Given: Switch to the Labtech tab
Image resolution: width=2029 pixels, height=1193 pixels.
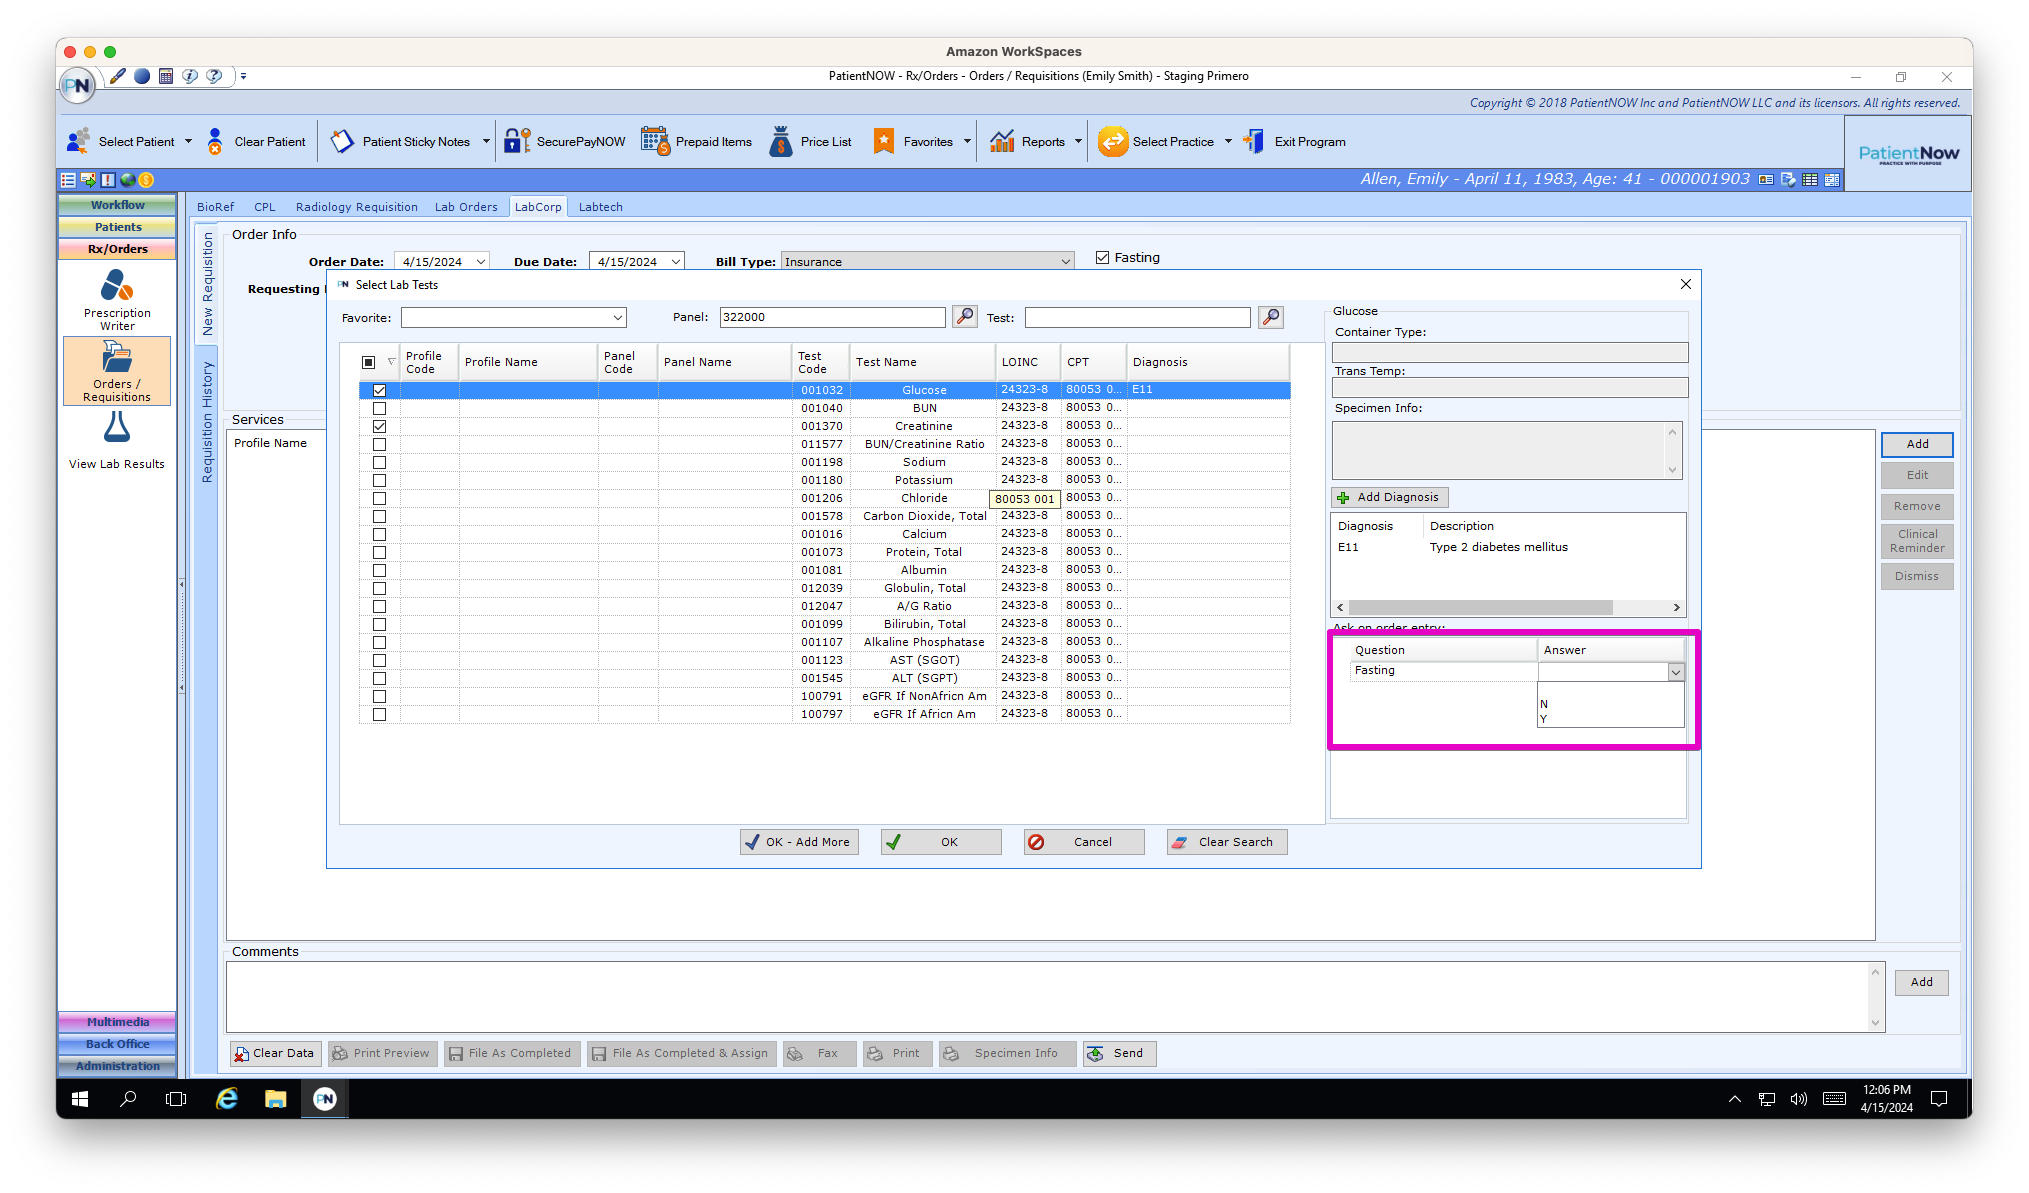Looking at the screenshot, I should coord(600,207).
